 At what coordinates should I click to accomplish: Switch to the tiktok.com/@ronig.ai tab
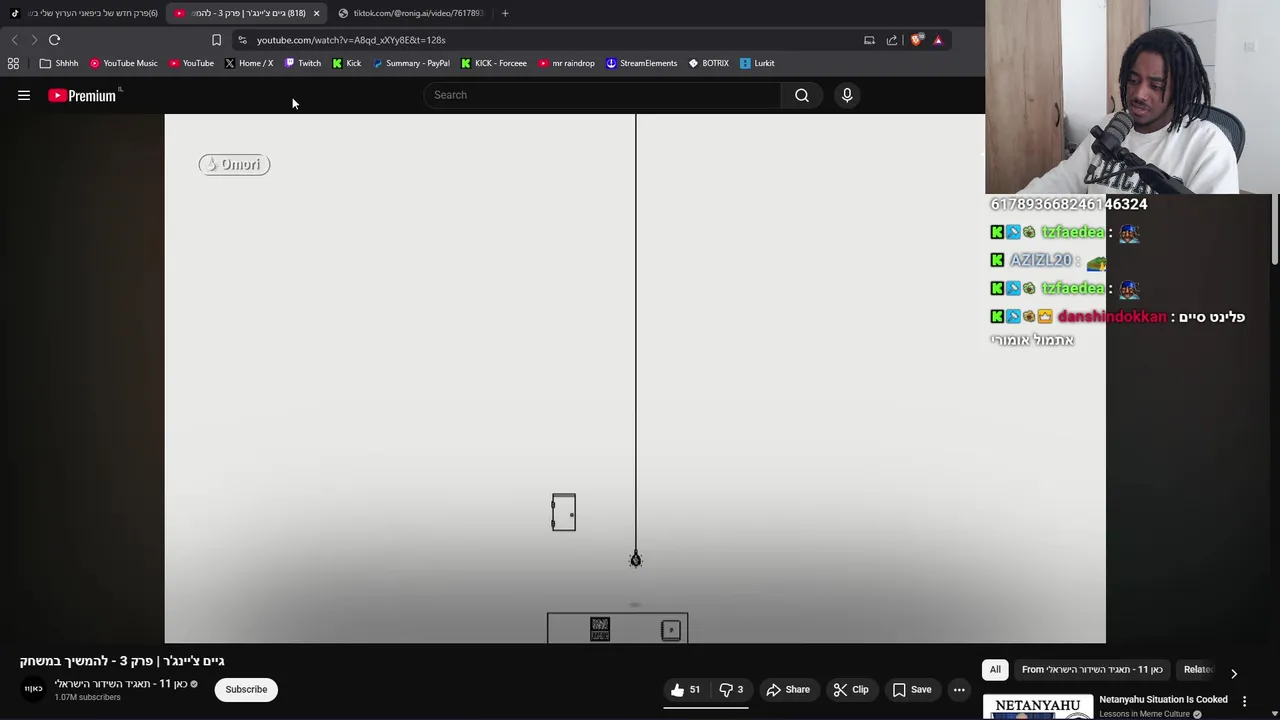(x=411, y=13)
